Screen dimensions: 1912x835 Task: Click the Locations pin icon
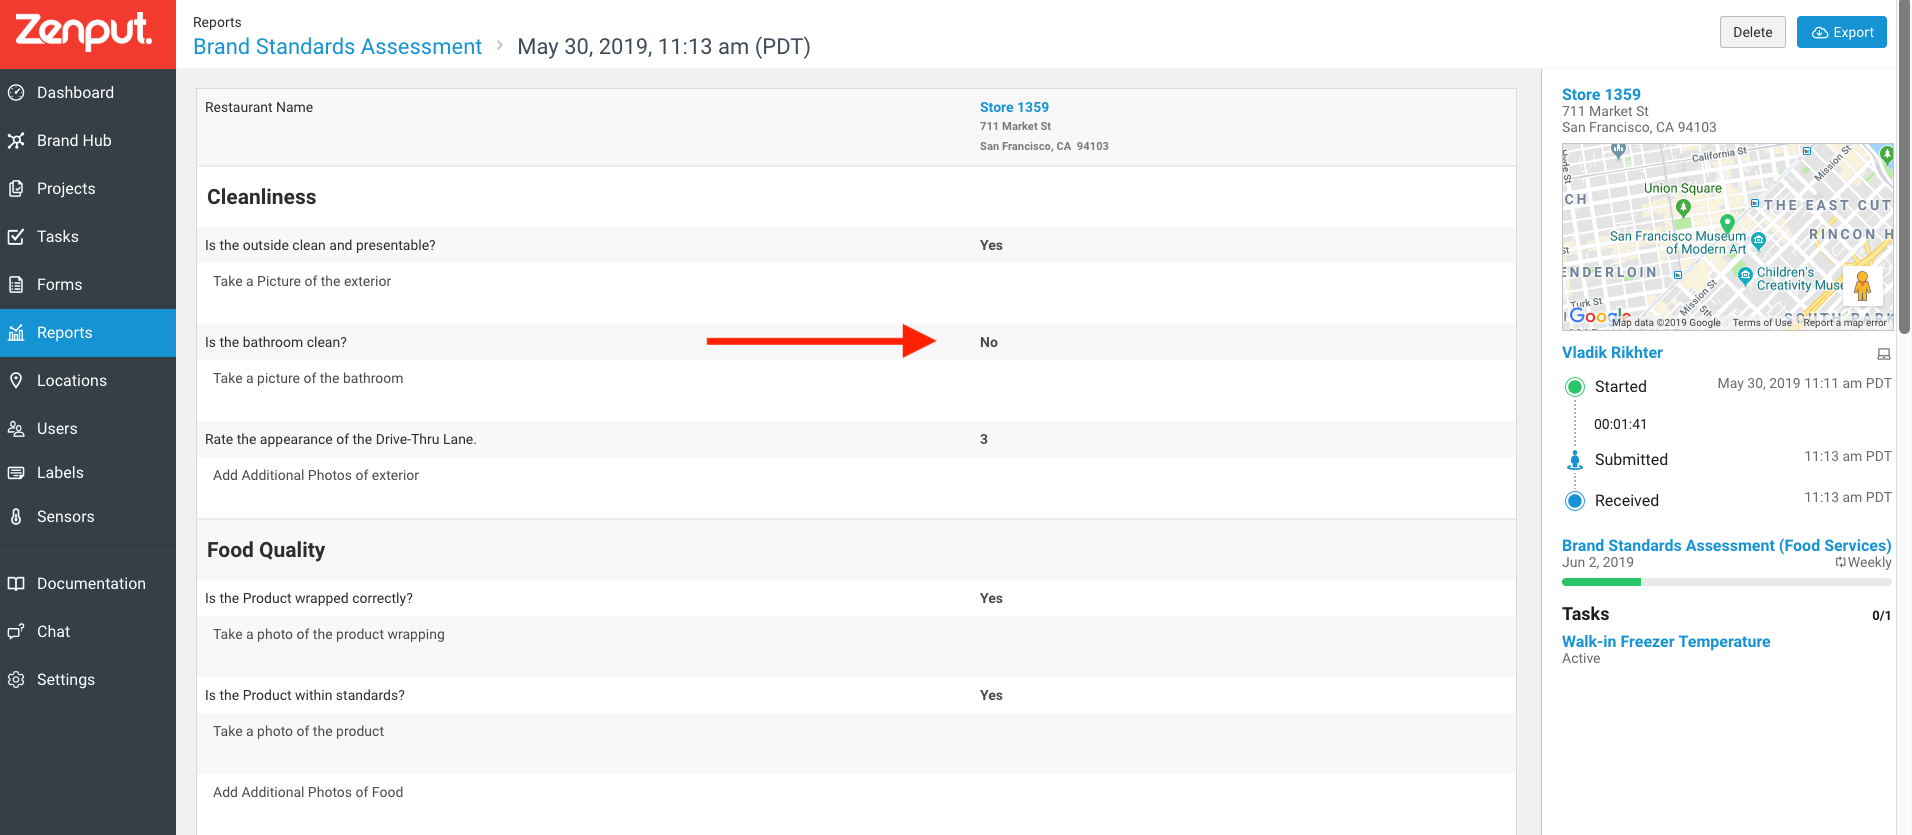(x=16, y=381)
